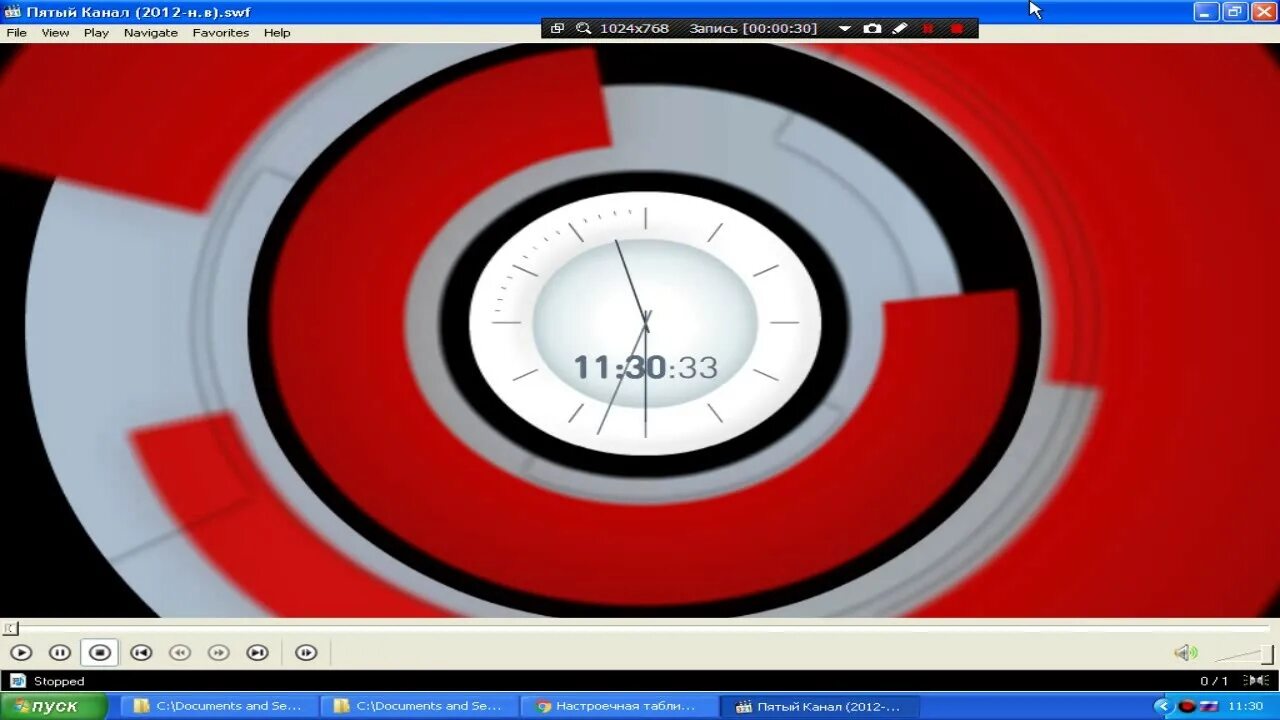Click the recorder magnifier zoom icon
The image size is (1280, 720).
[x=583, y=28]
